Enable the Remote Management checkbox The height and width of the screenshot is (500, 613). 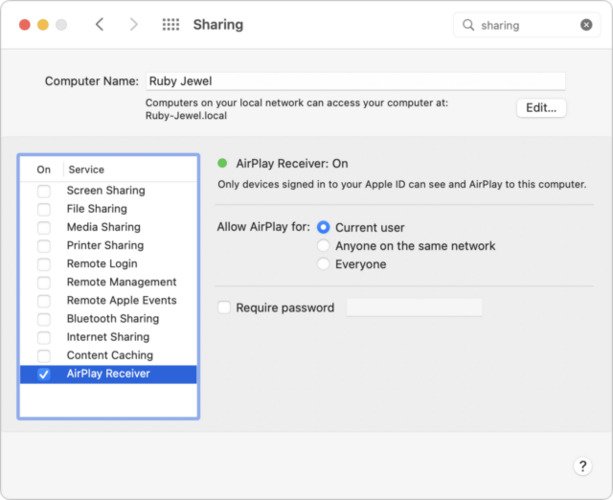44,282
